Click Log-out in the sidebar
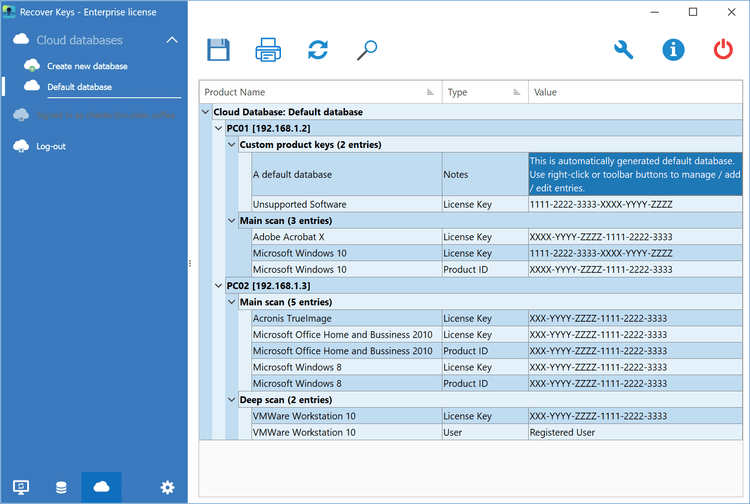 [51, 146]
